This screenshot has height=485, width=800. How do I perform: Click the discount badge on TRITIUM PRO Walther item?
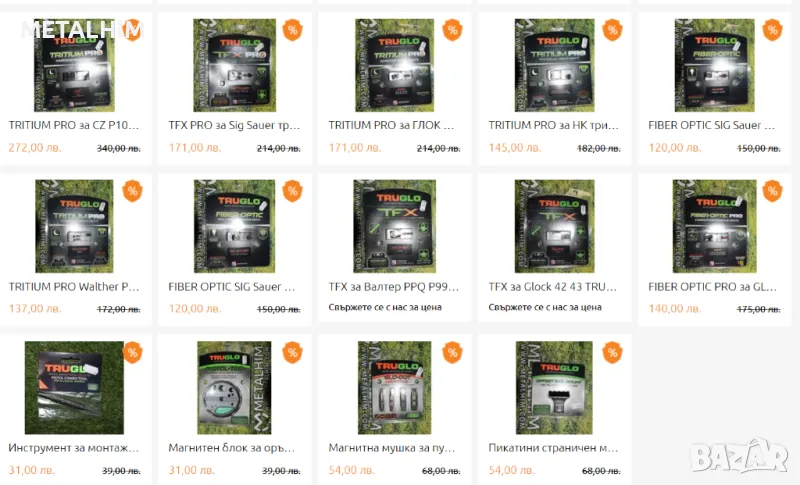click(133, 191)
